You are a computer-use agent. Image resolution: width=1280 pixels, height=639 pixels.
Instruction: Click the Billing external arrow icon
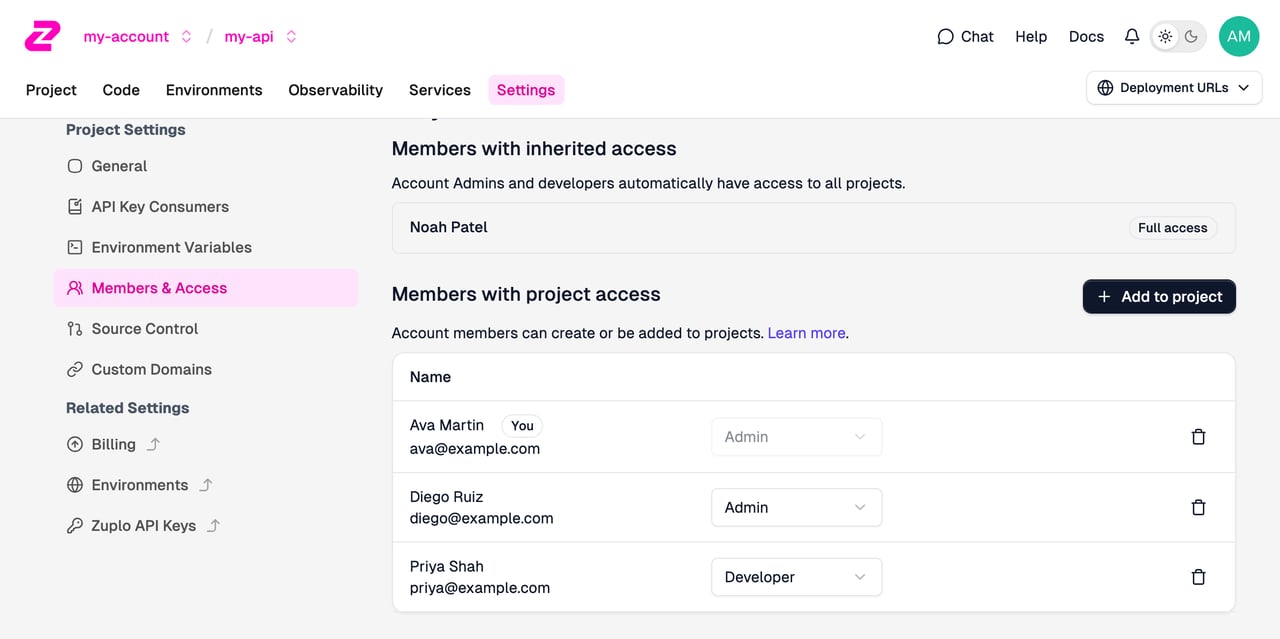pos(153,444)
